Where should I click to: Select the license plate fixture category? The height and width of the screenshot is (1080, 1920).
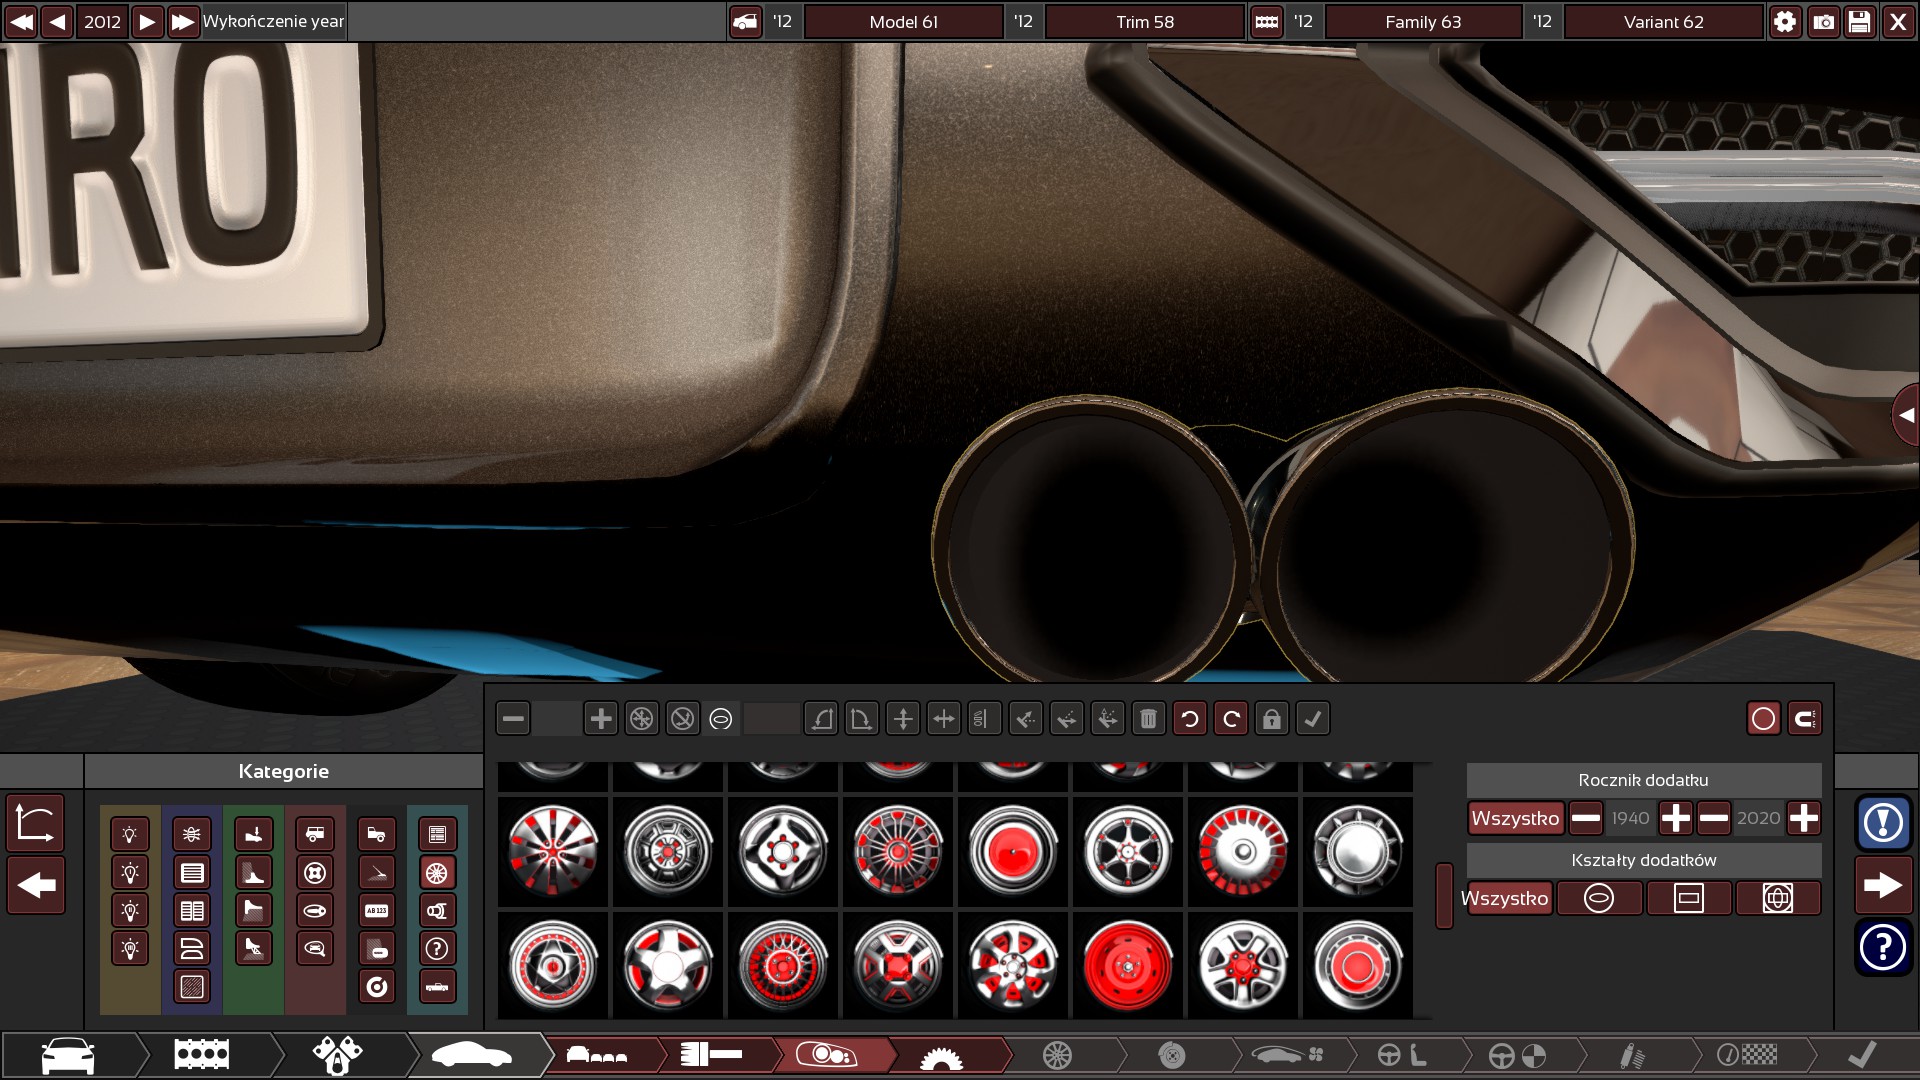point(376,911)
